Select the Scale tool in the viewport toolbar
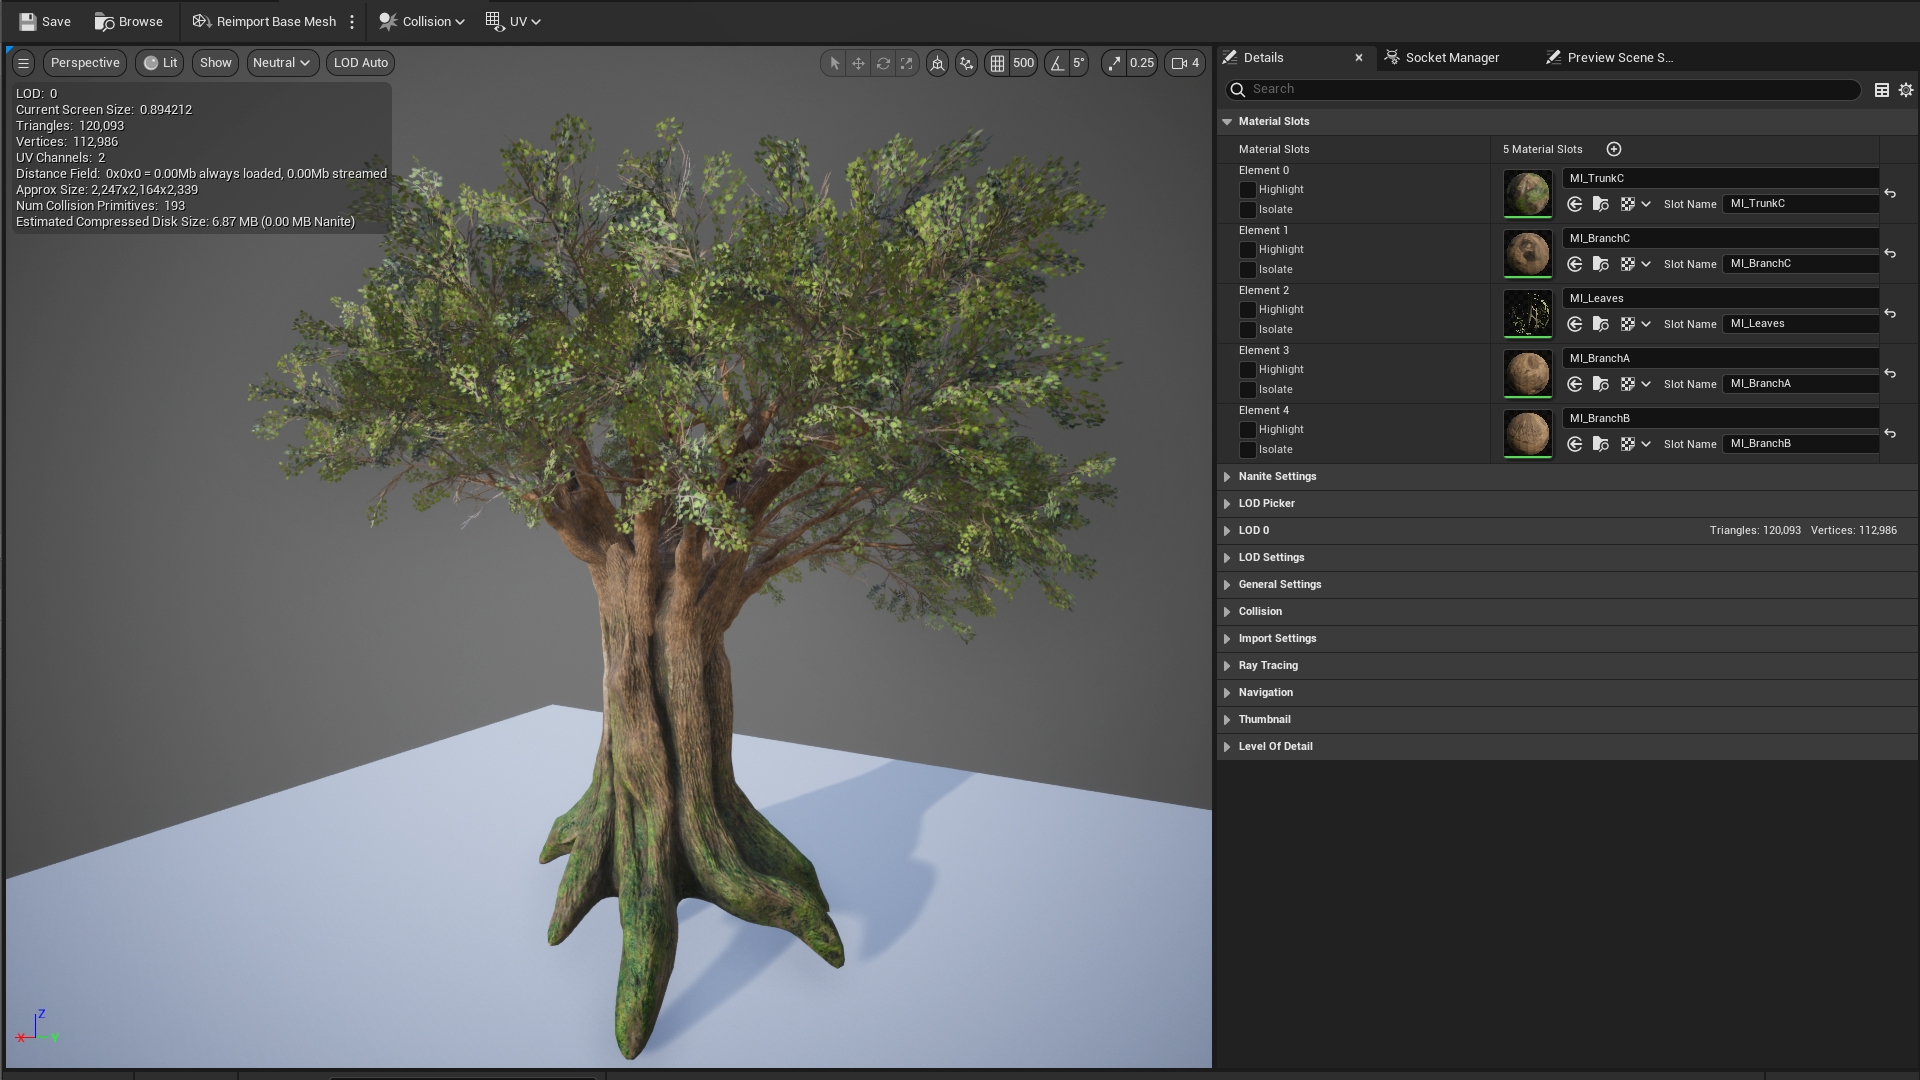This screenshot has height=1080, width=1920. pos(907,63)
